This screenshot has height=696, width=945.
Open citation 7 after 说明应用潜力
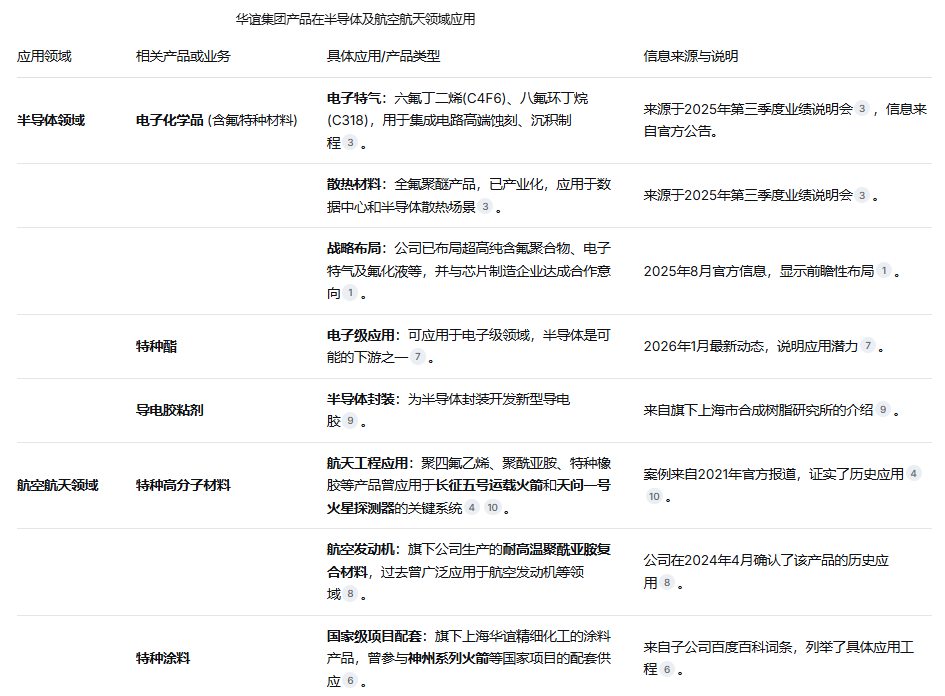click(x=868, y=346)
